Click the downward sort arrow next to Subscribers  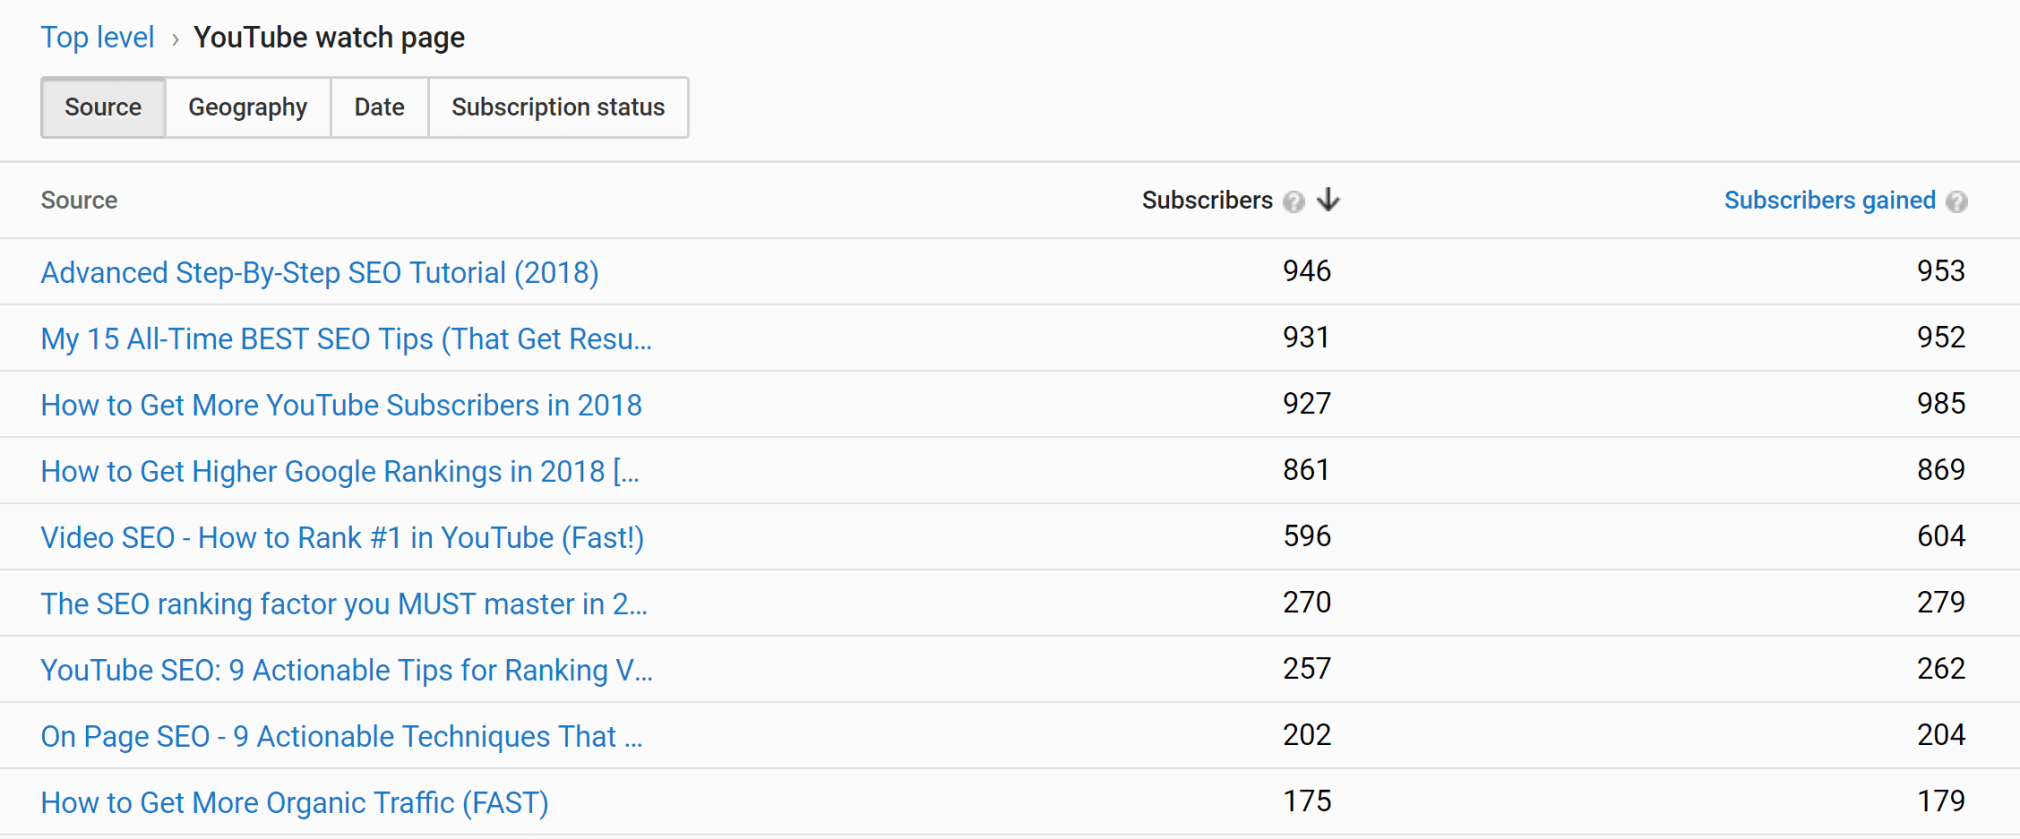pos(1328,200)
